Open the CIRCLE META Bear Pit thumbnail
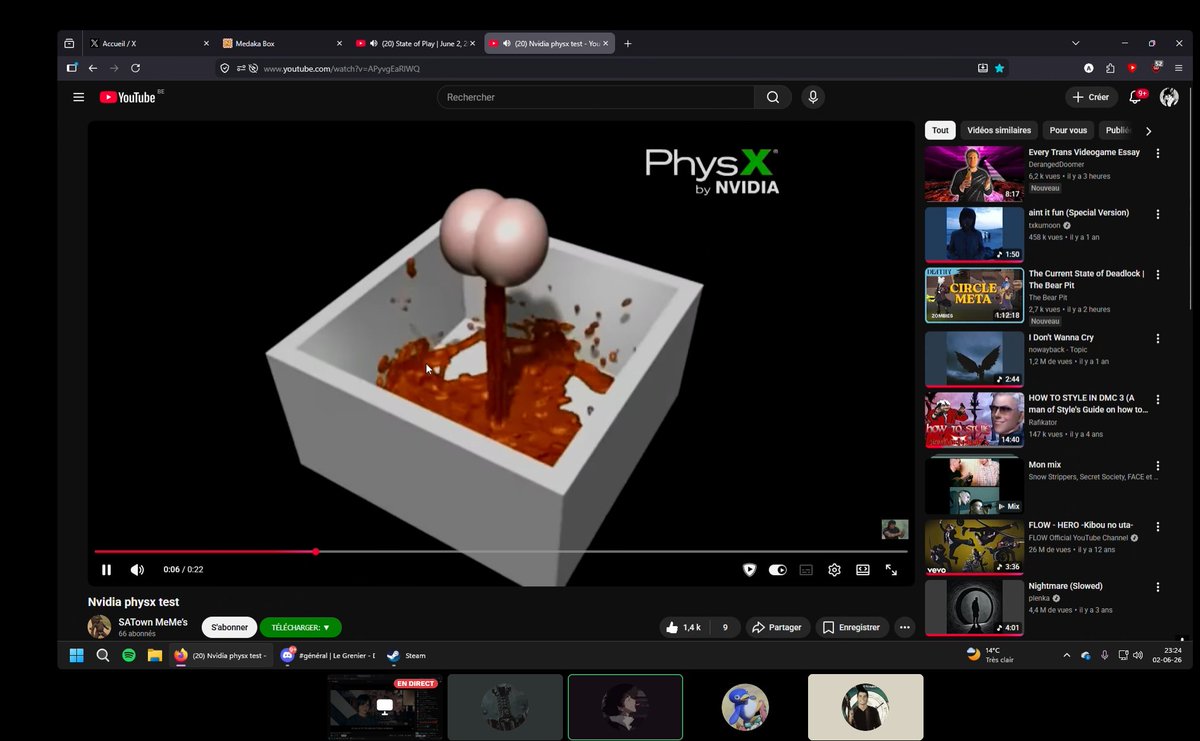1200x741 pixels. tap(974, 295)
